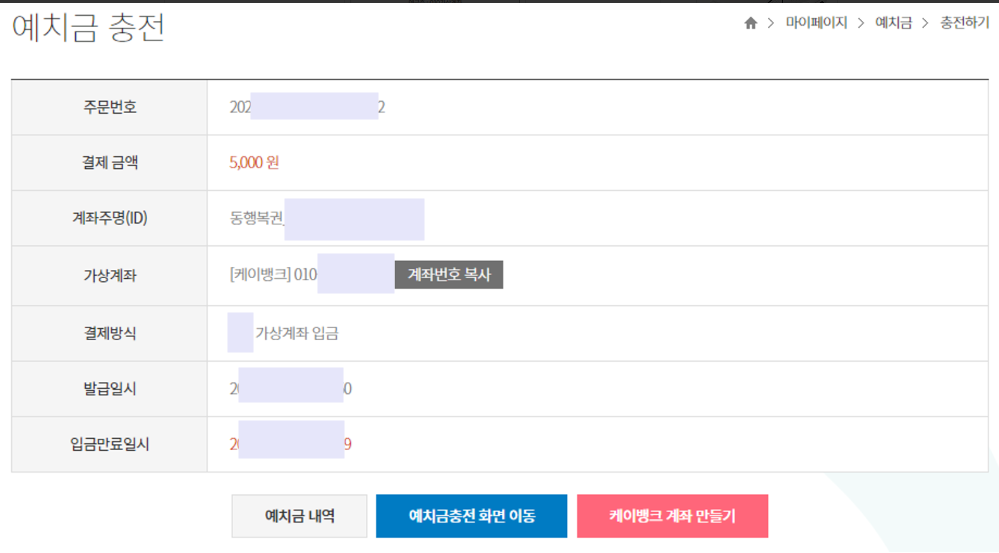Click the 결제방식 row label
Viewport: 999px width, 553px height.
[110, 333]
